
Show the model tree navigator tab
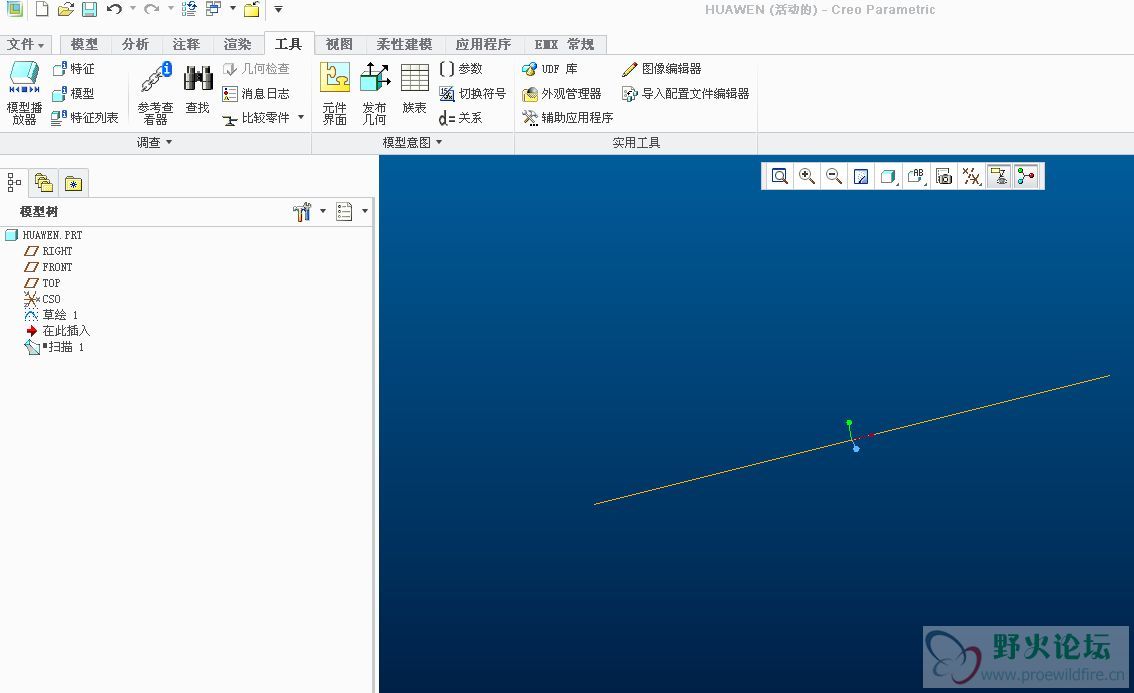14,182
